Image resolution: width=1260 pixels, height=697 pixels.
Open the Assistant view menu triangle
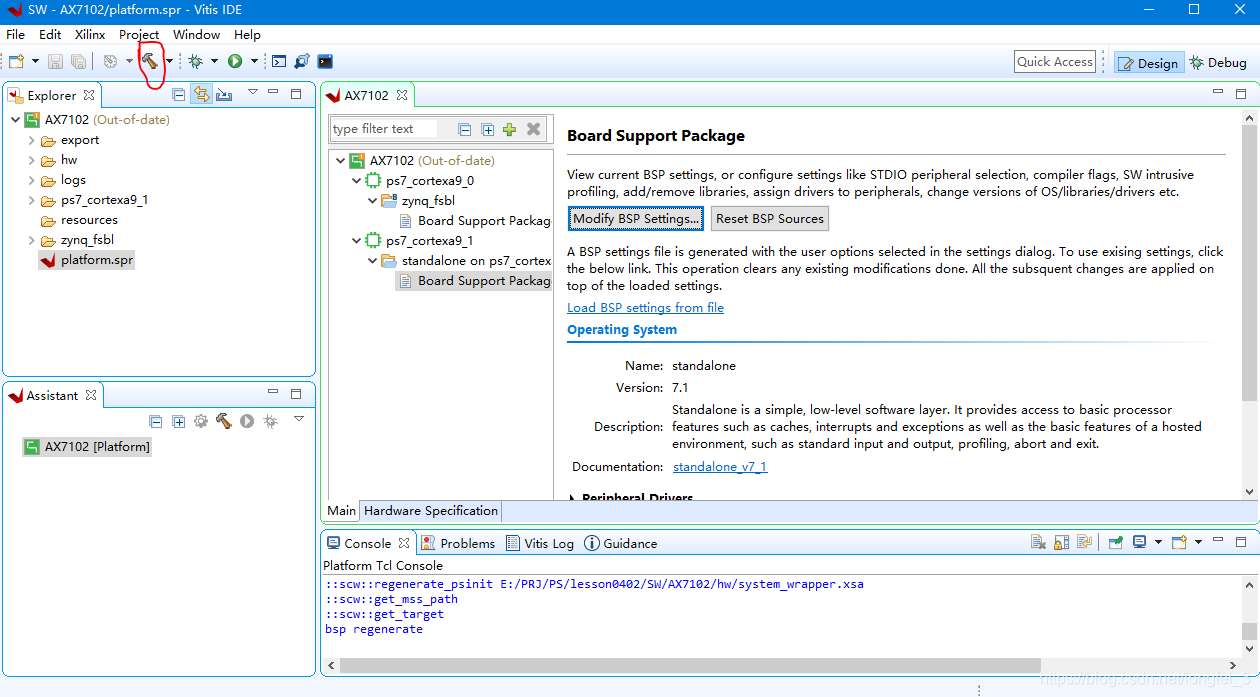299,419
